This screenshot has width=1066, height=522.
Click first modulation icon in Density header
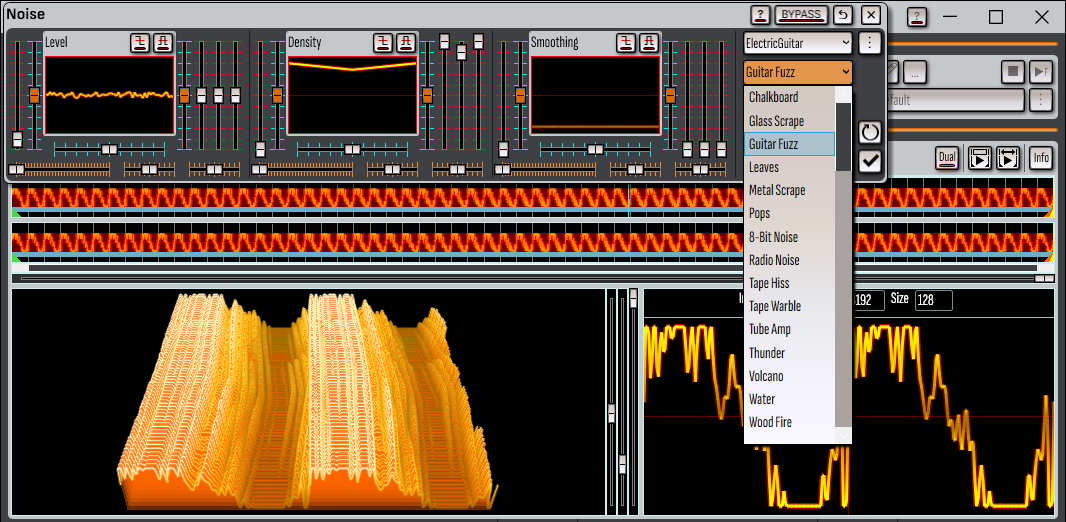pos(383,42)
